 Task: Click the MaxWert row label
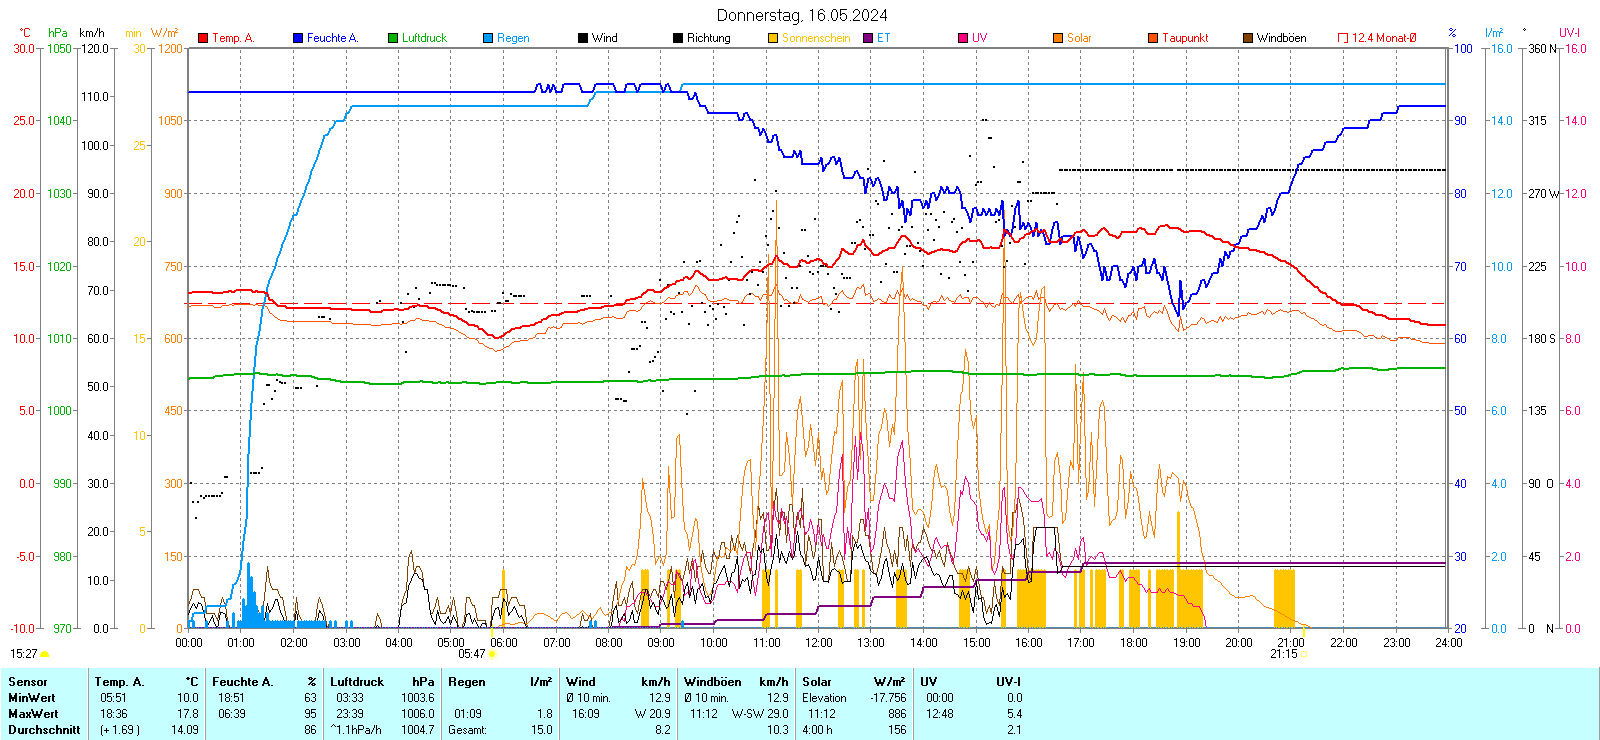pos(33,714)
